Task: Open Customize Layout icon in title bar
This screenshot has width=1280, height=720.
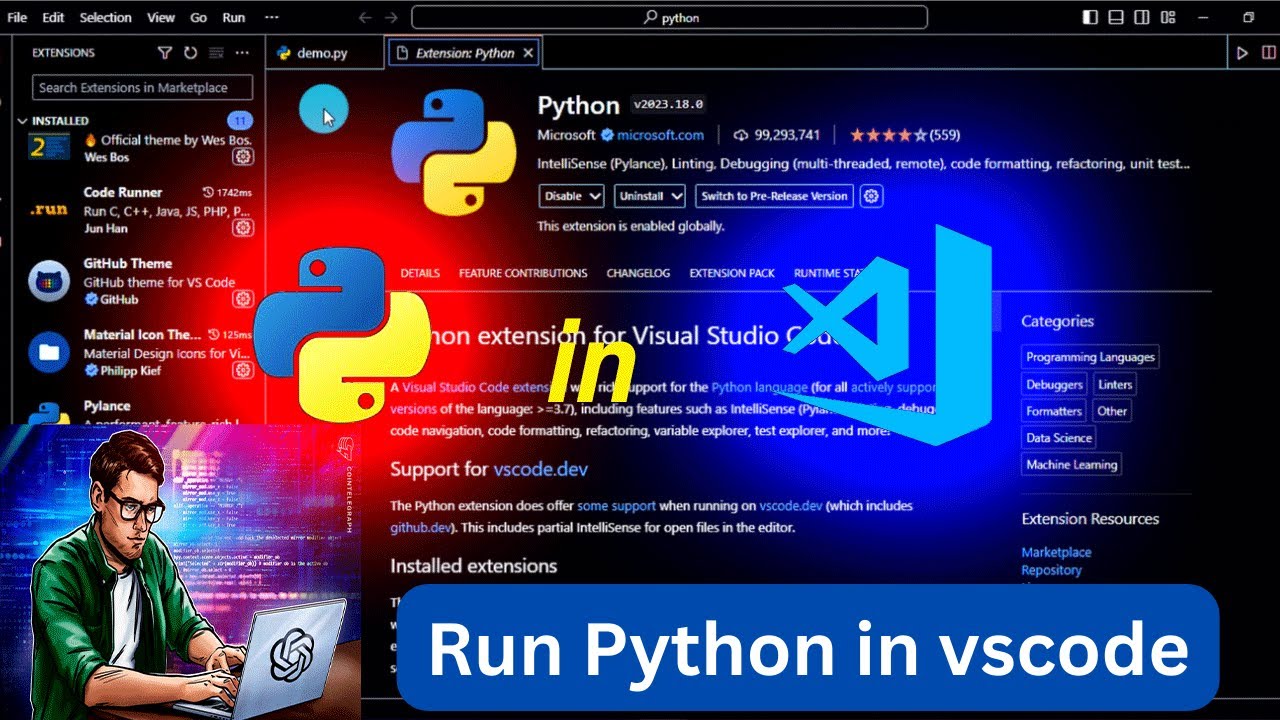Action: coord(1168,17)
